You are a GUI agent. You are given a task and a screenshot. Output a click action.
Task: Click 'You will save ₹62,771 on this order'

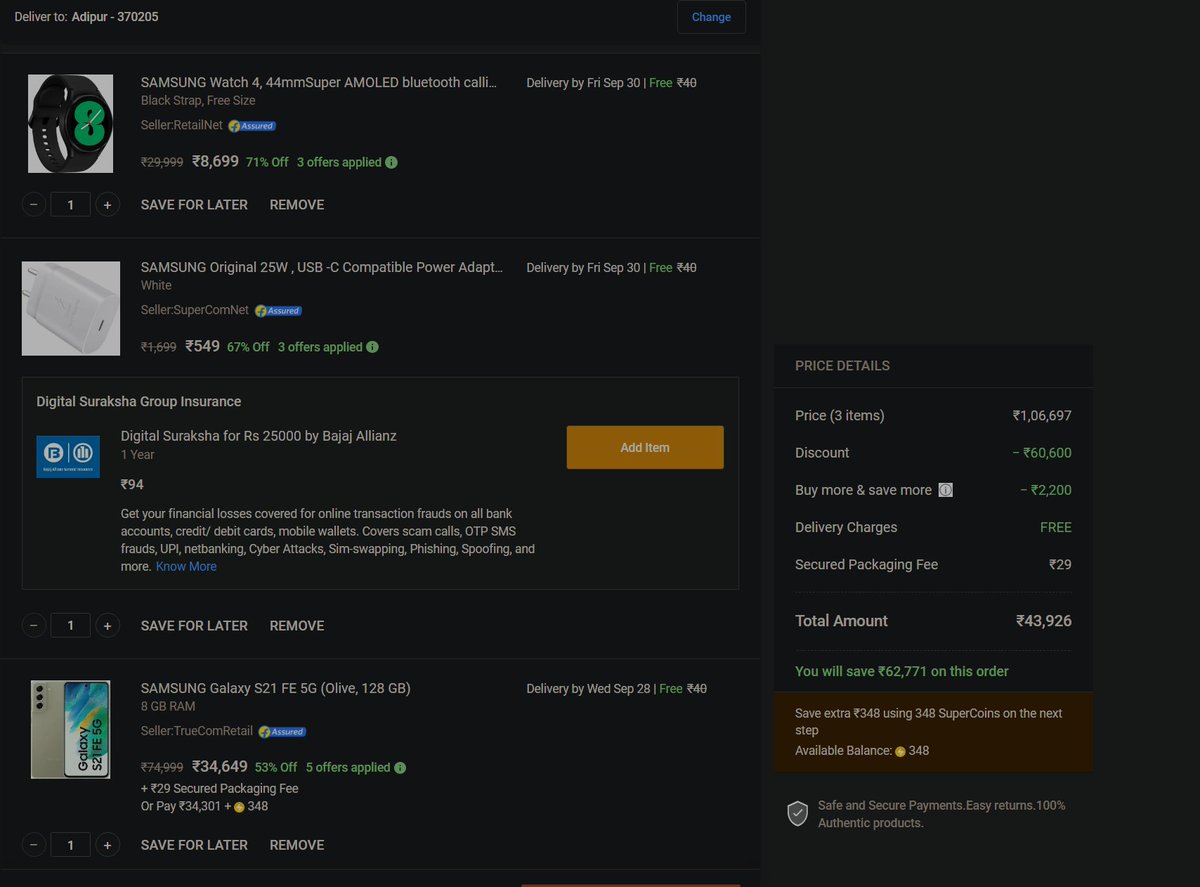902,671
